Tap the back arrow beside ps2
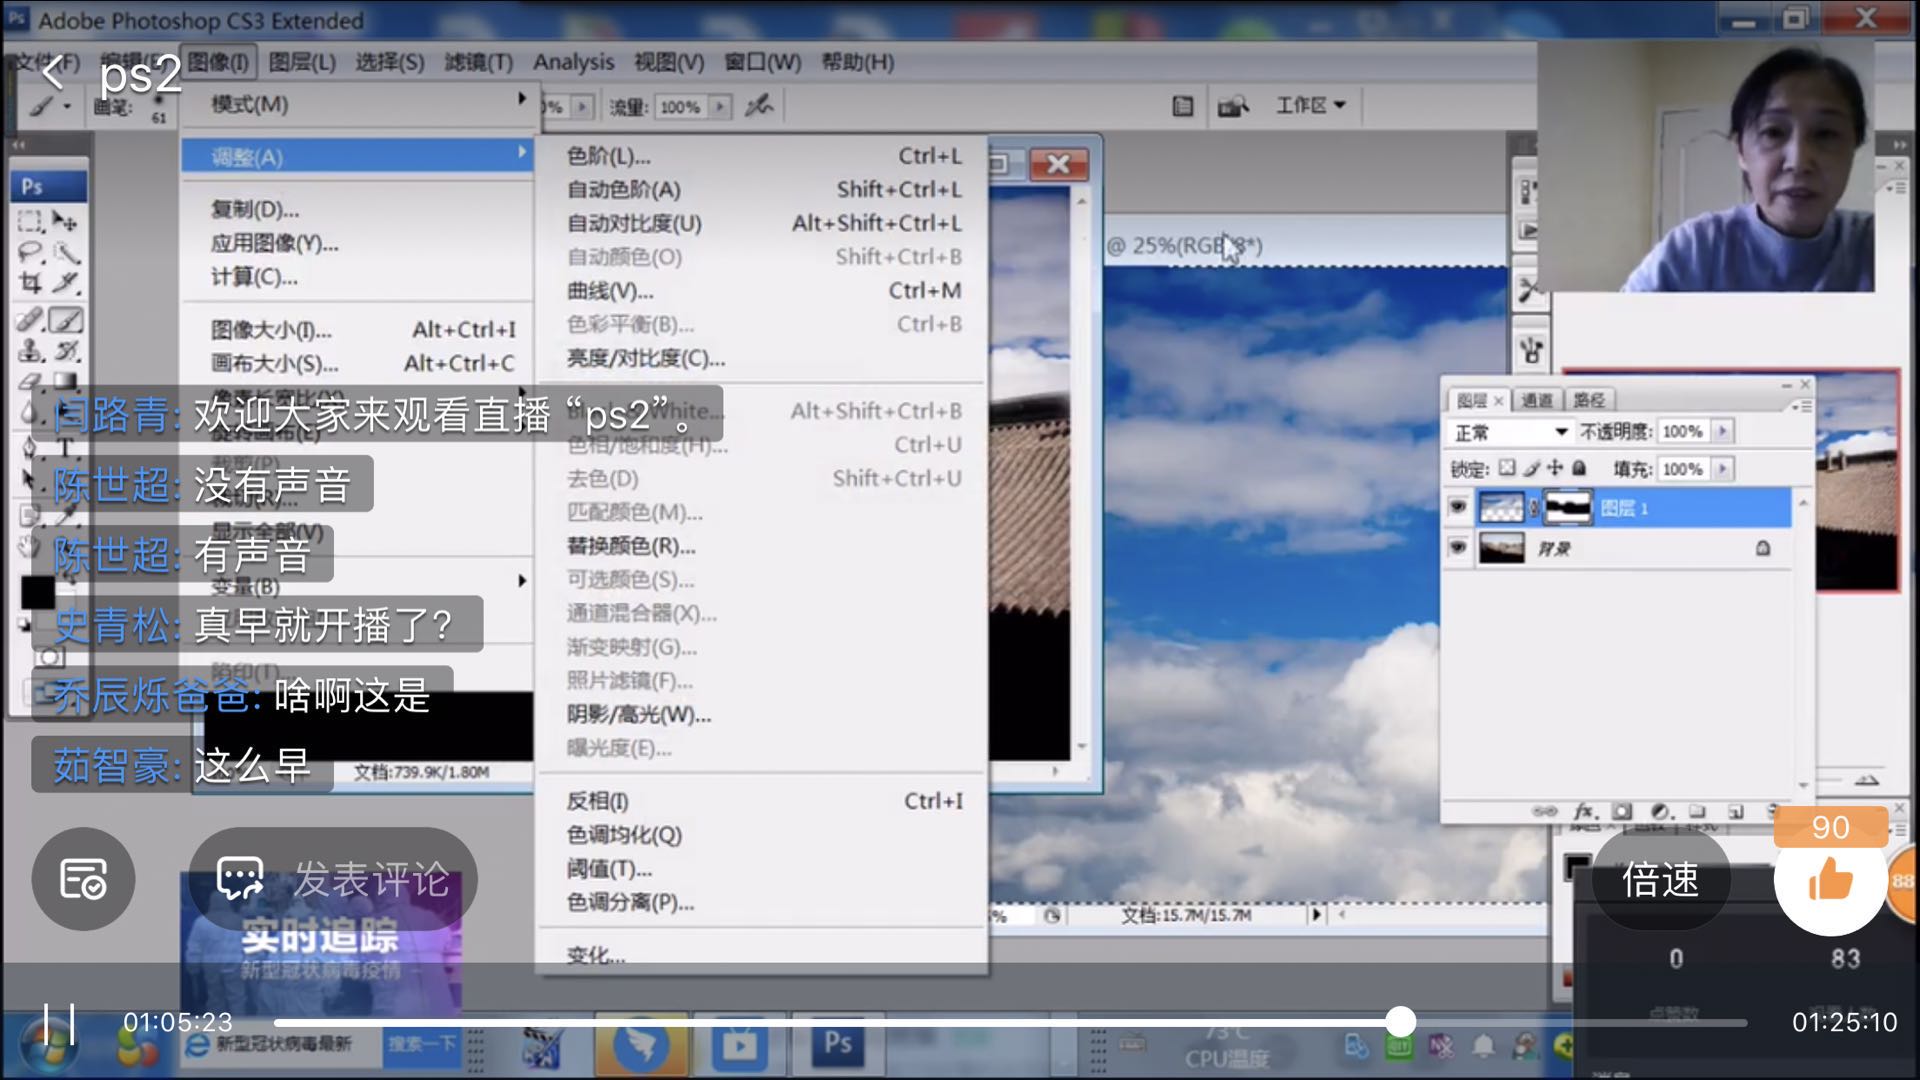 click(x=53, y=72)
